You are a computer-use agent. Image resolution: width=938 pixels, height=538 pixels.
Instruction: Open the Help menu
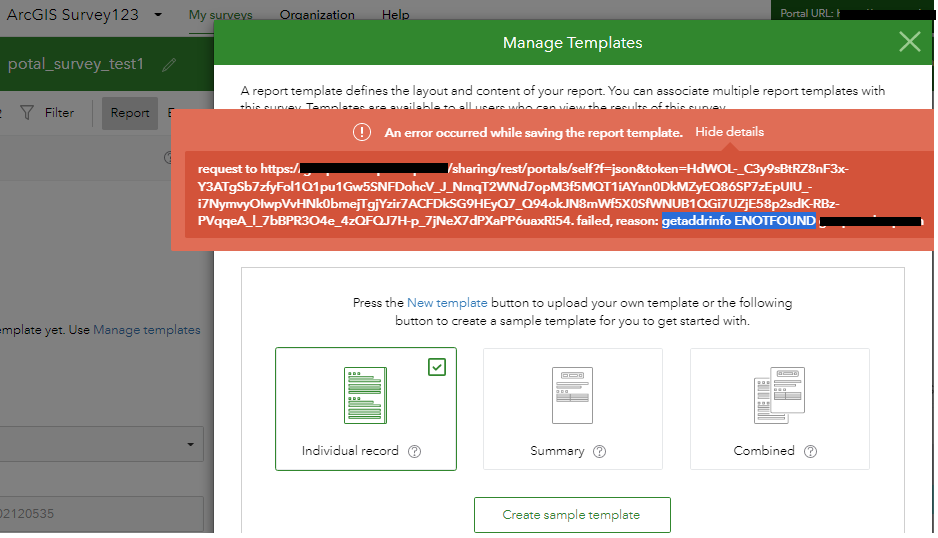point(395,14)
